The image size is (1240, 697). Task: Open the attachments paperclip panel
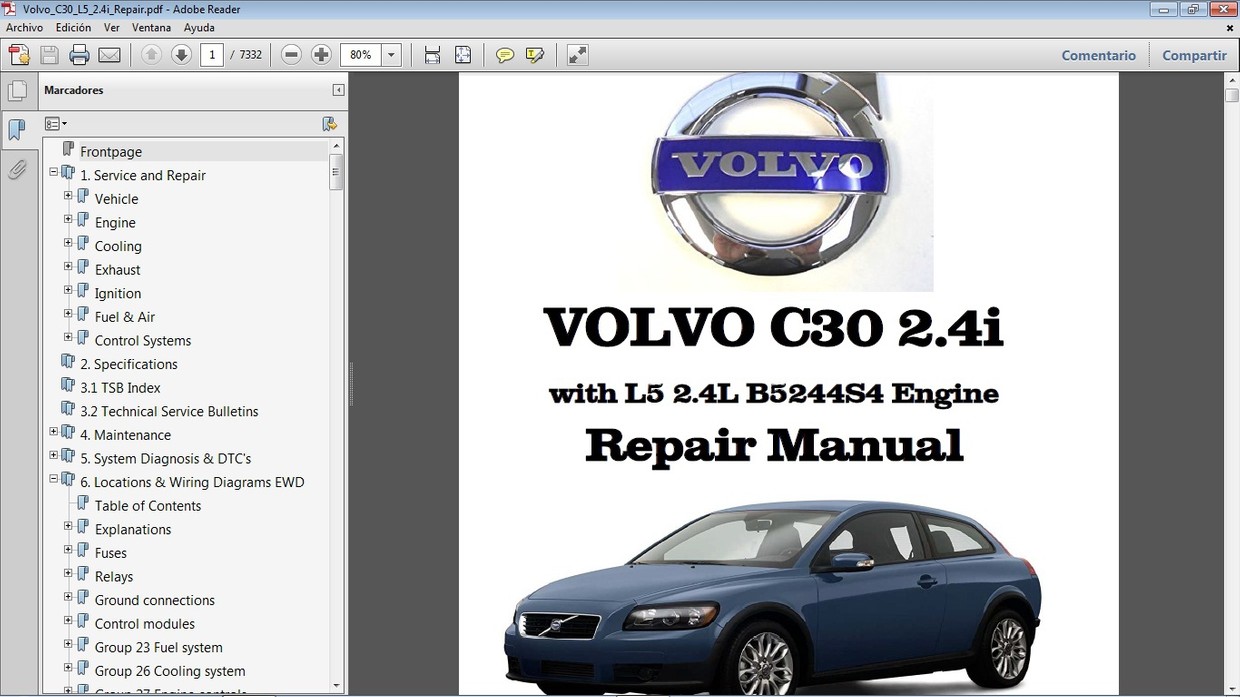pyautogui.click(x=17, y=170)
